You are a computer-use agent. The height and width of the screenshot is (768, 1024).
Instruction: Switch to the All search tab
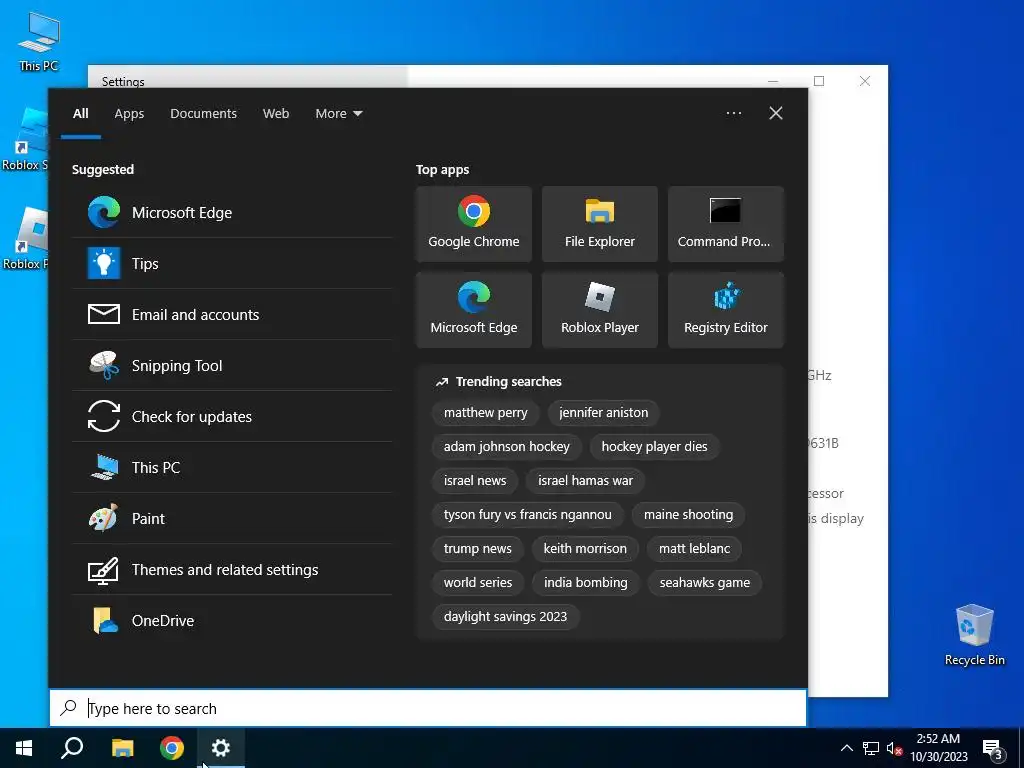tap(80, 114)
